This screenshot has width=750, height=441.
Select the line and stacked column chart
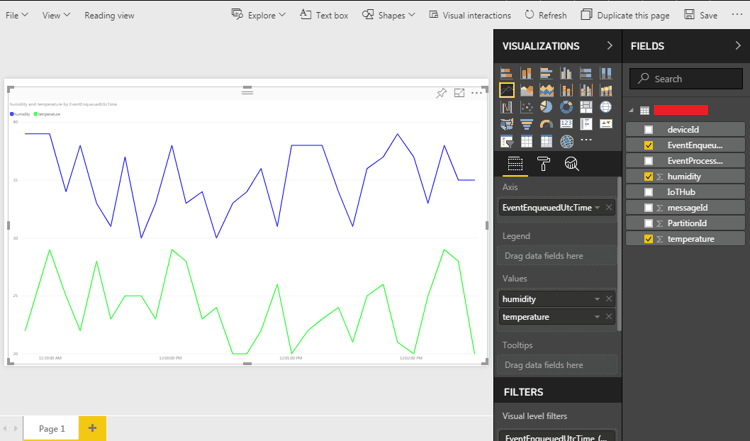pos(566,90)
